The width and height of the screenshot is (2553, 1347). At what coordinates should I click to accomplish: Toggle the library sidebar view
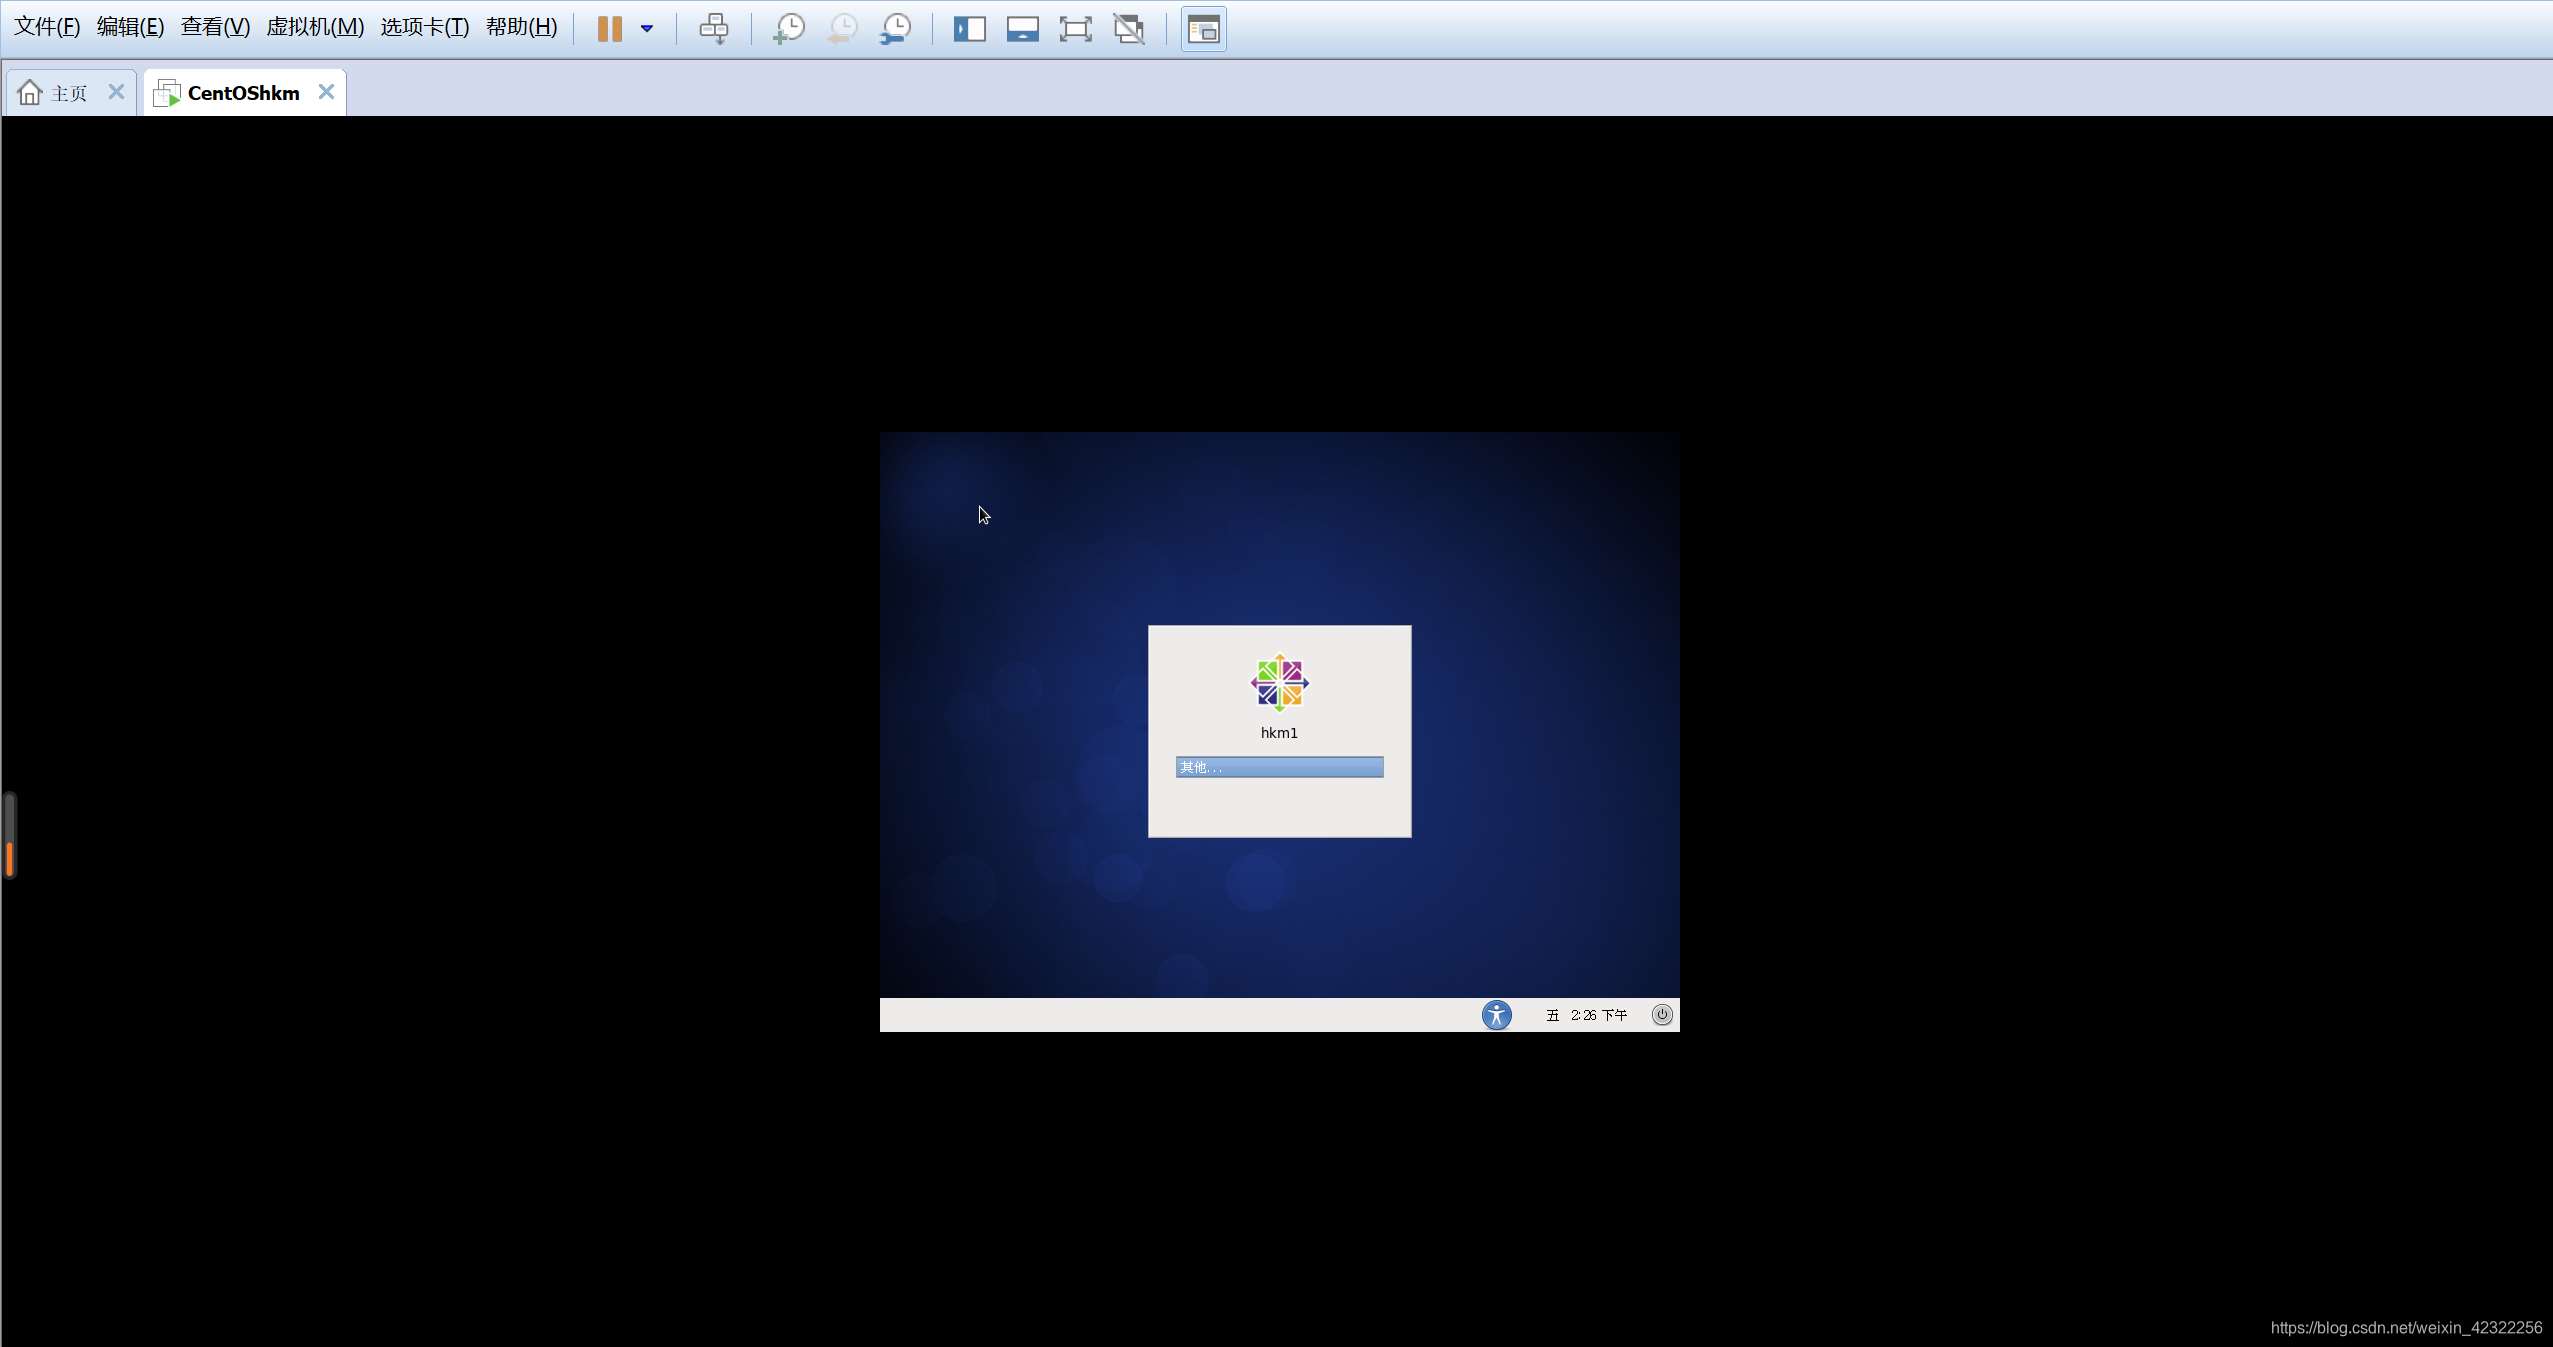pos(969,29)
